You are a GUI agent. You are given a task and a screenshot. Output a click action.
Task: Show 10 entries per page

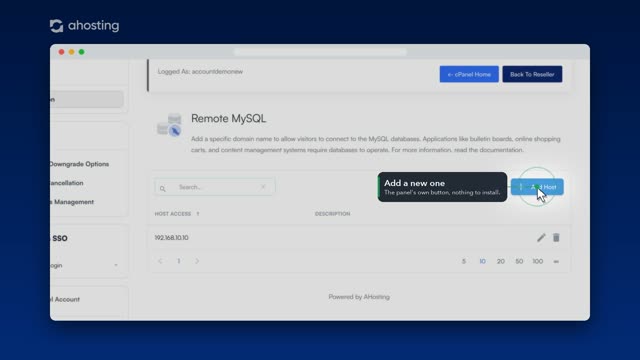pos(482,261)
